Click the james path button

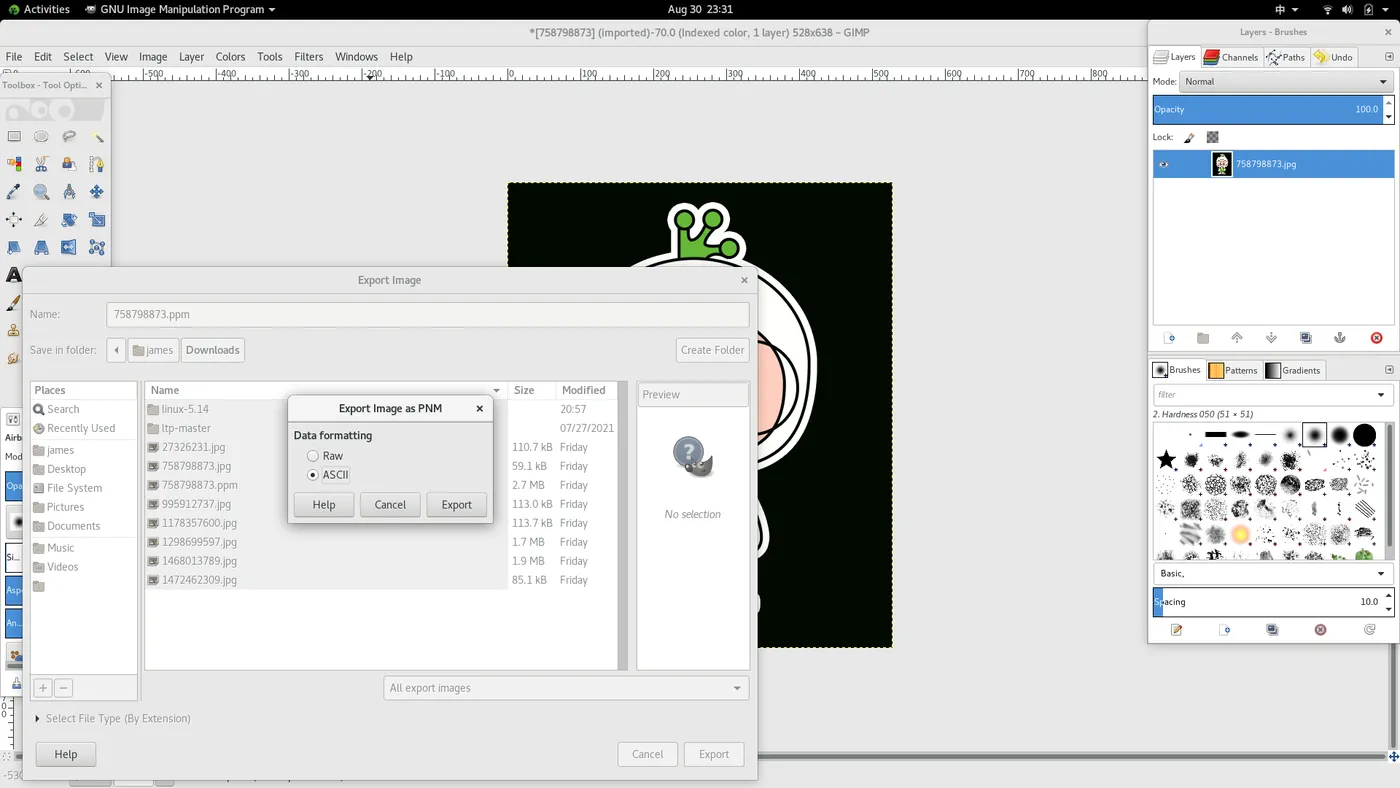coord(153,350)
